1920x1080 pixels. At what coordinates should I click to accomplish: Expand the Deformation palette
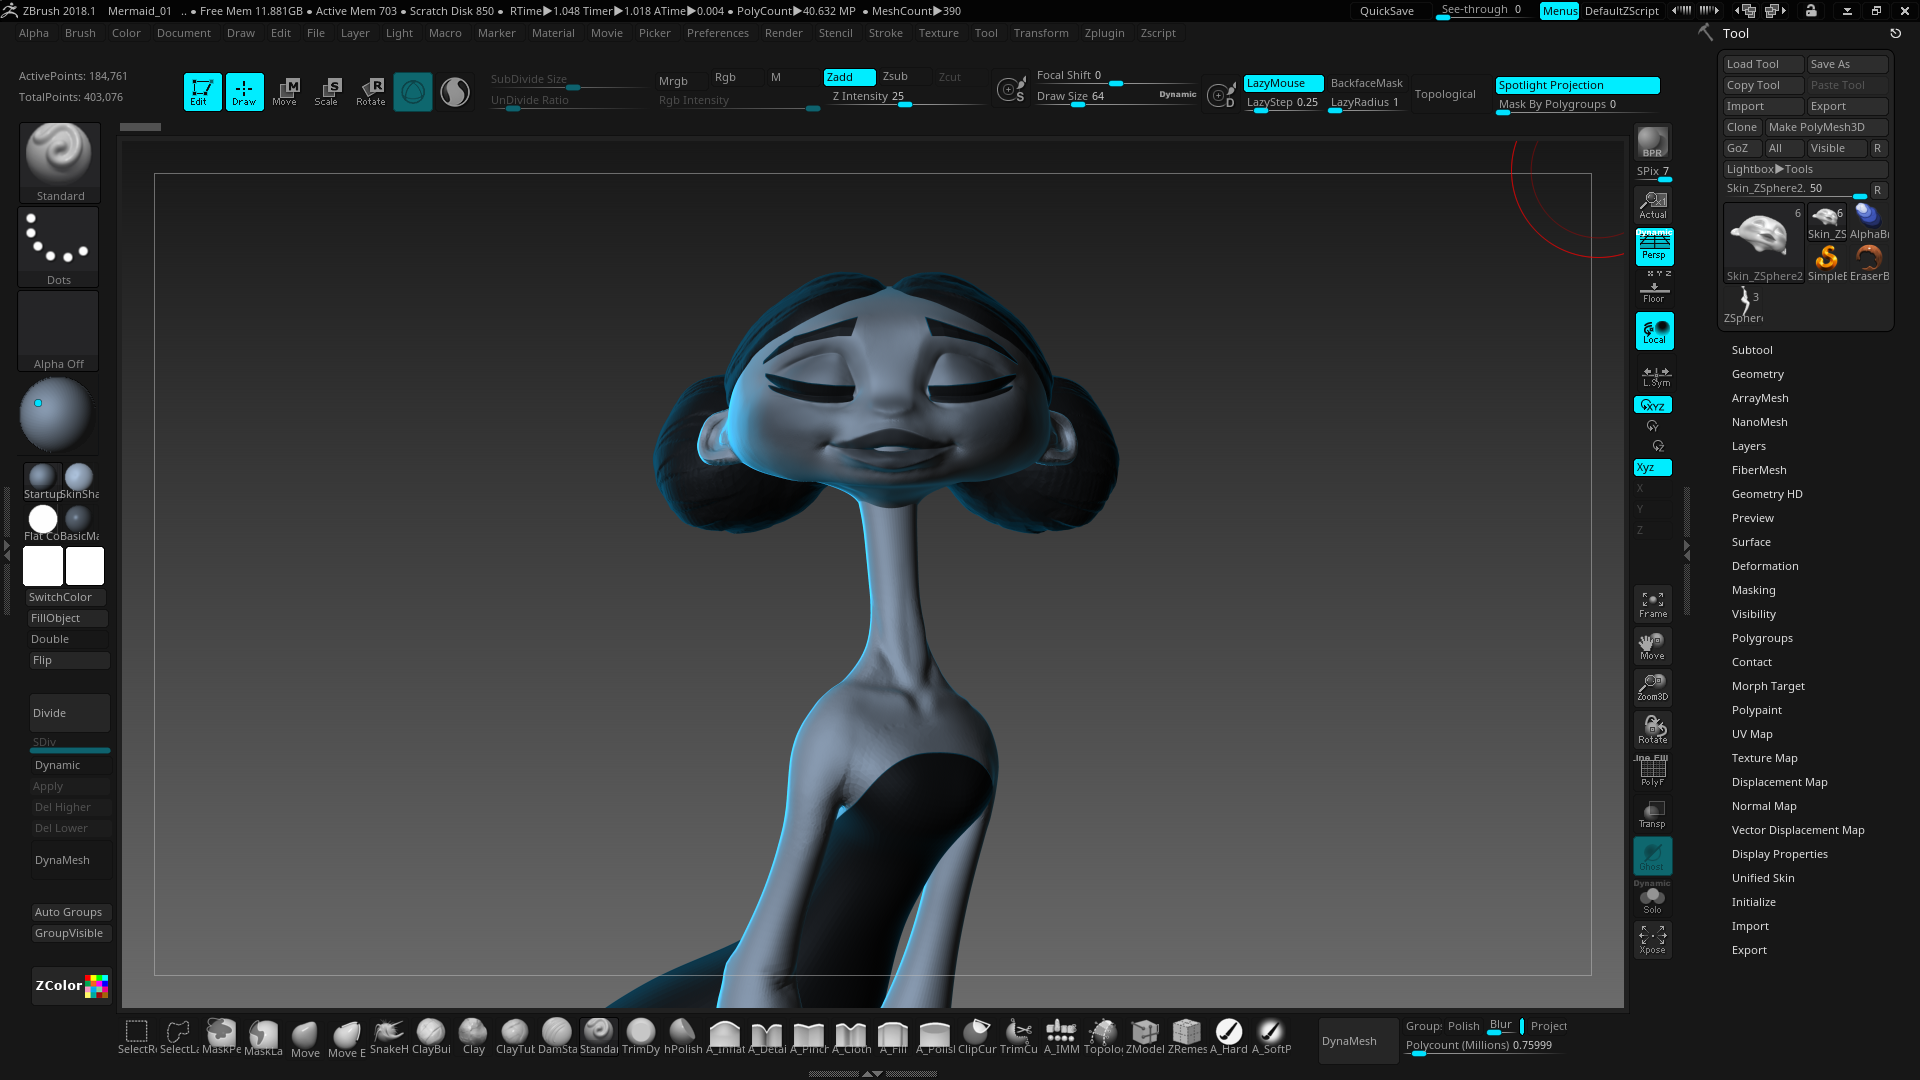click(1765, 566)
